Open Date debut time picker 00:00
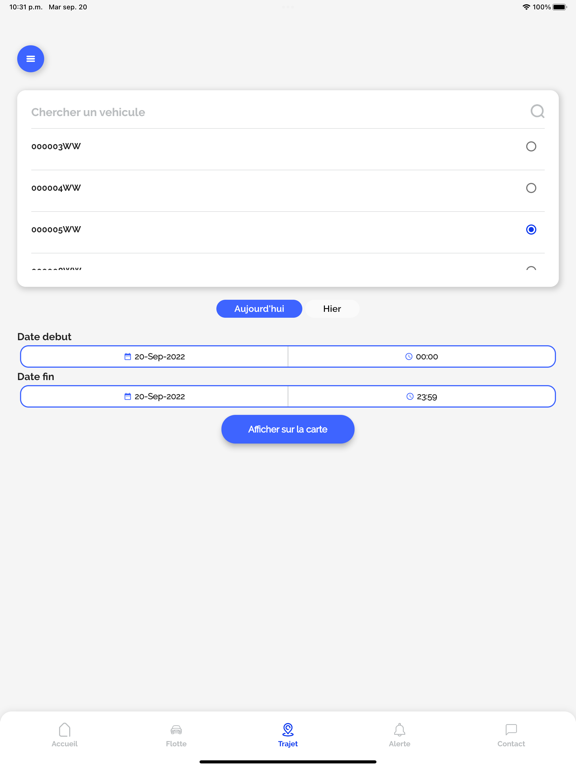 point(422,357)
